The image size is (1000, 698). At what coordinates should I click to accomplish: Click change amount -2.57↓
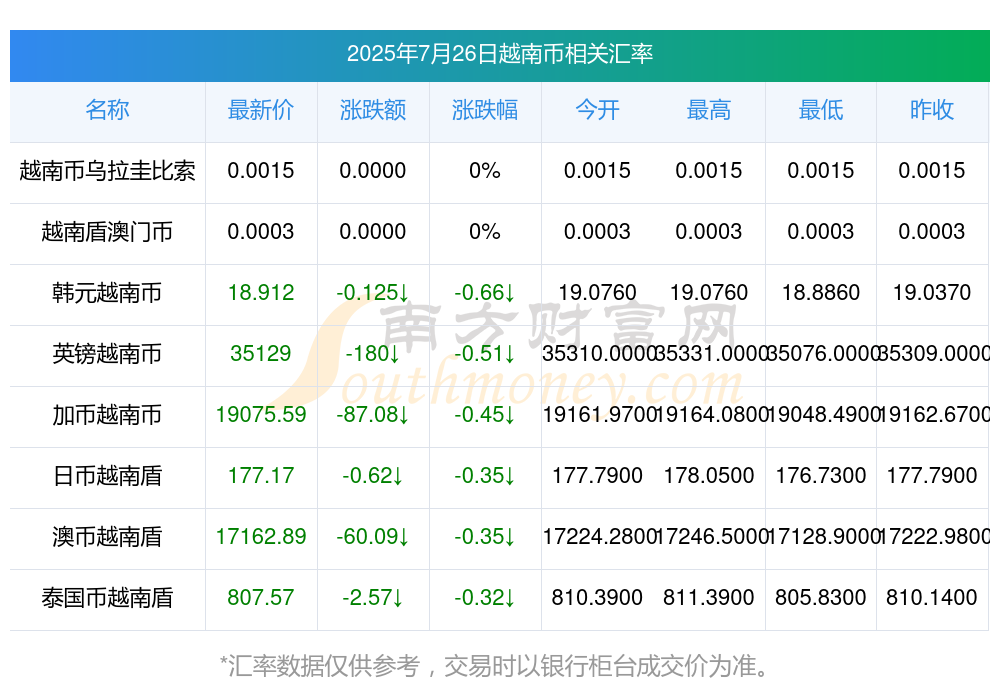point(372,598)
